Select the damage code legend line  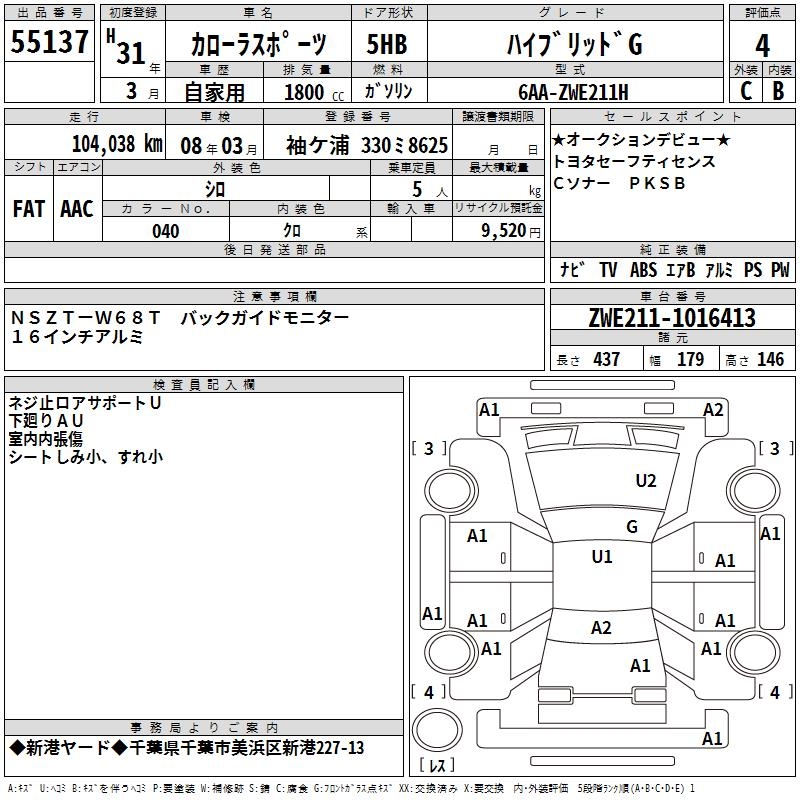click(x=352, y=789)
